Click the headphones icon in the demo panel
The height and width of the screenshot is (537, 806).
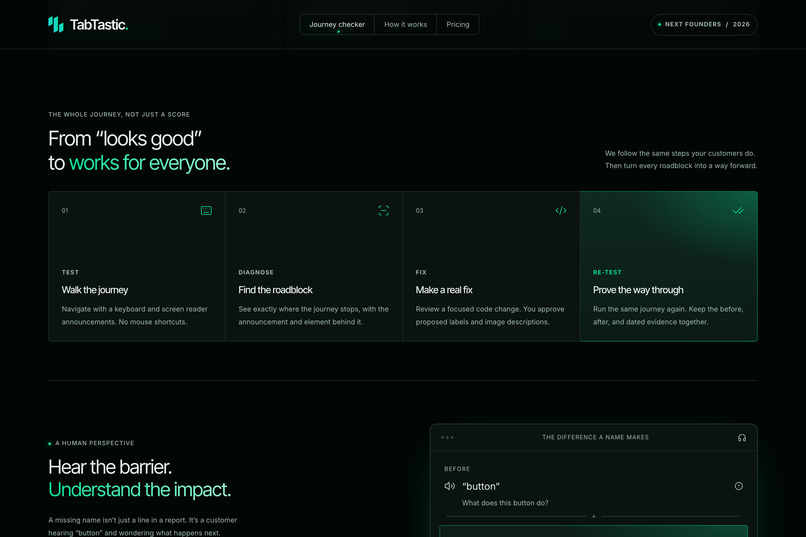(742, 438)
